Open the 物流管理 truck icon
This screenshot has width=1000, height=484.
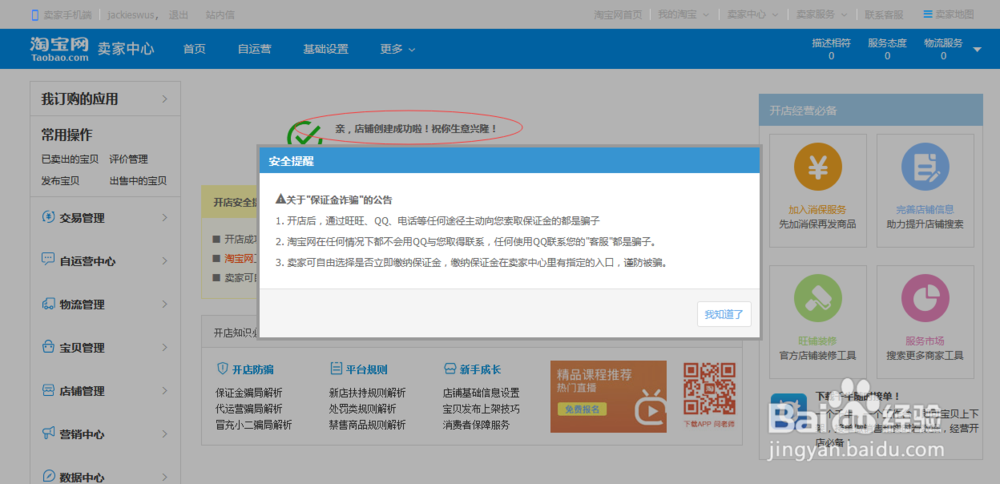(x=48, y=304)
